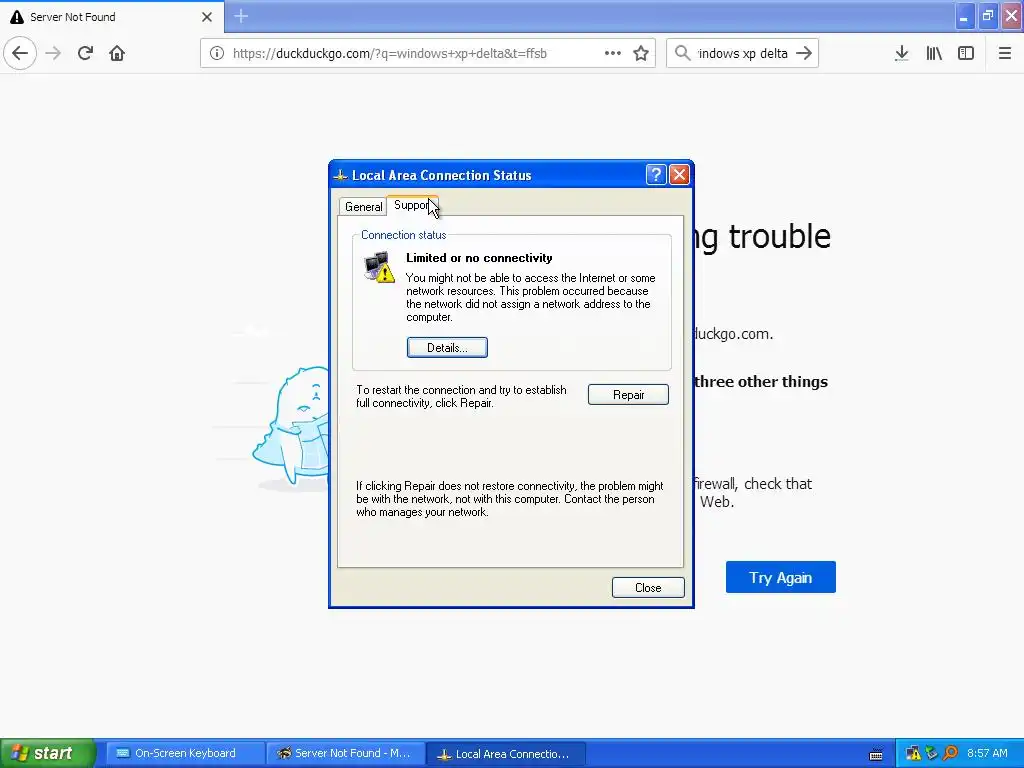Bookmark this page with the star icon

(x=641, y=54)
